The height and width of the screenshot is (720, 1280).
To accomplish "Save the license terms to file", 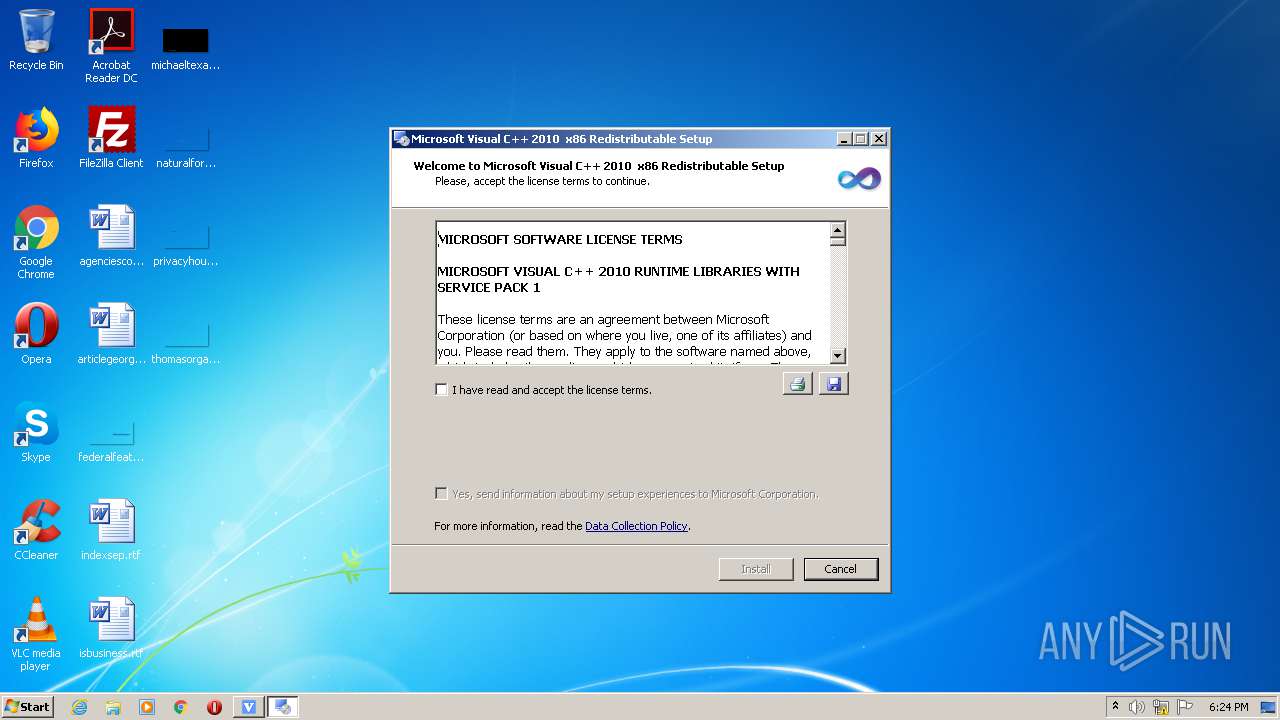I will 834,384.
